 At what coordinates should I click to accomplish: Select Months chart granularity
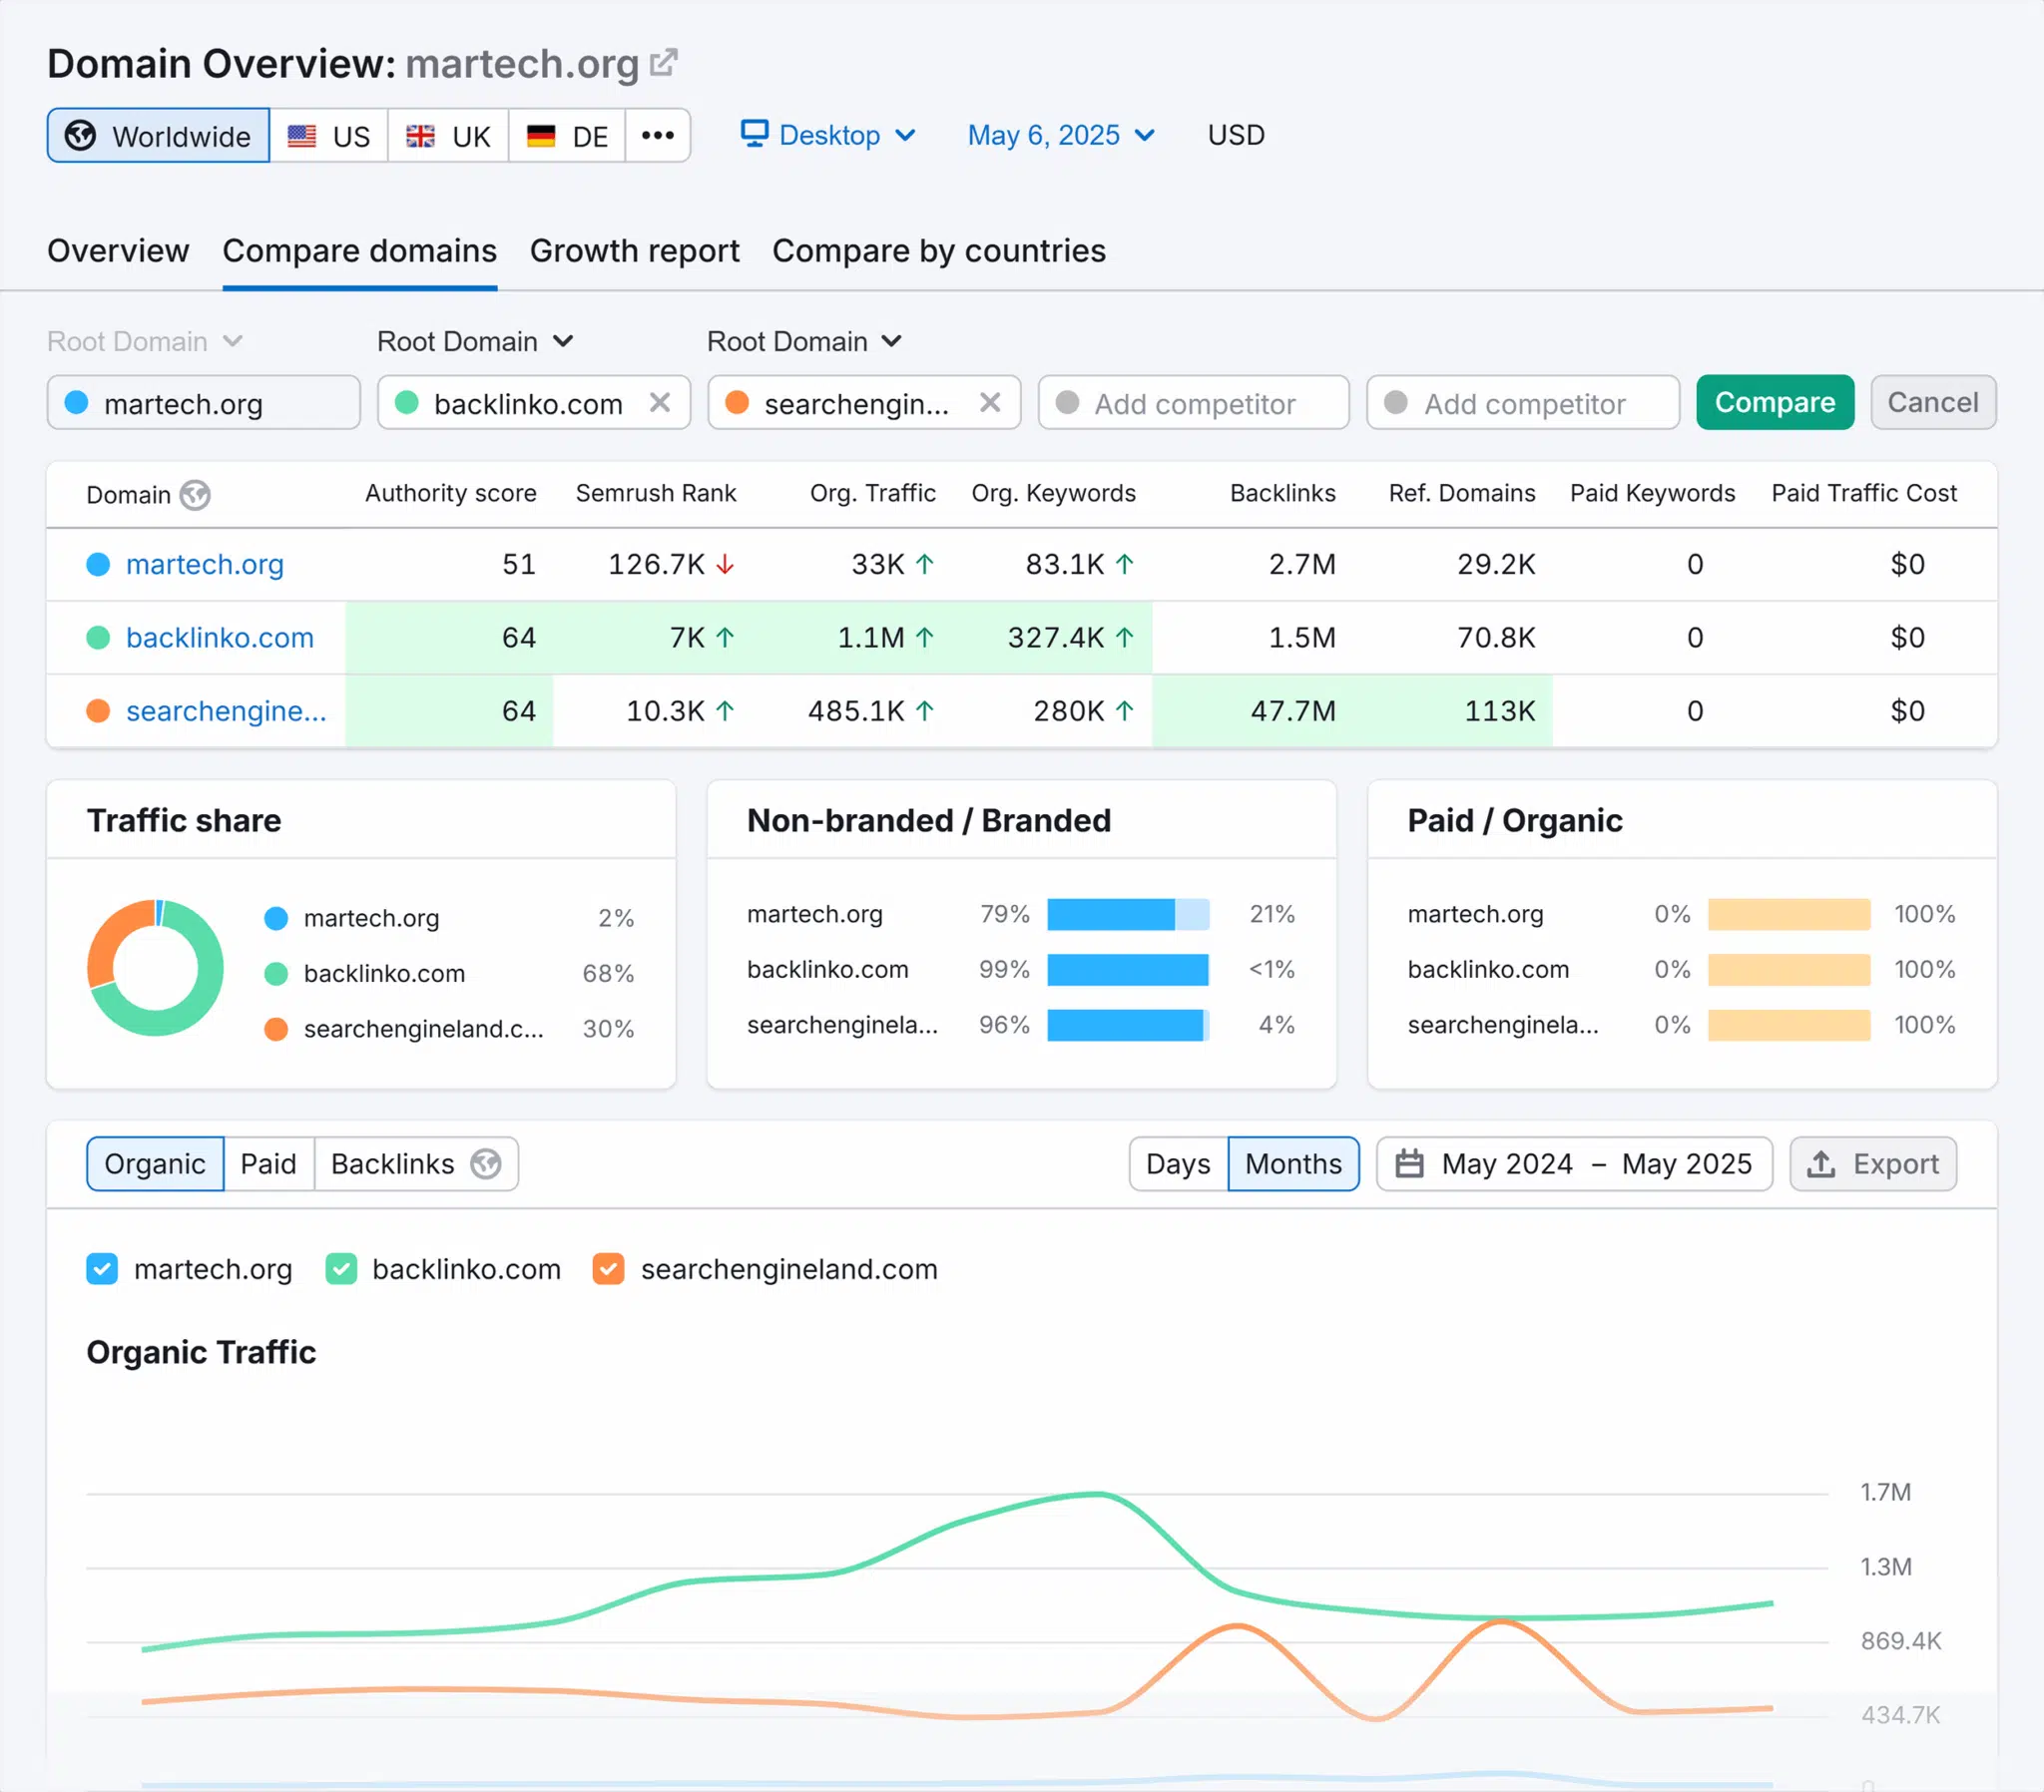click(1293, 1164)
